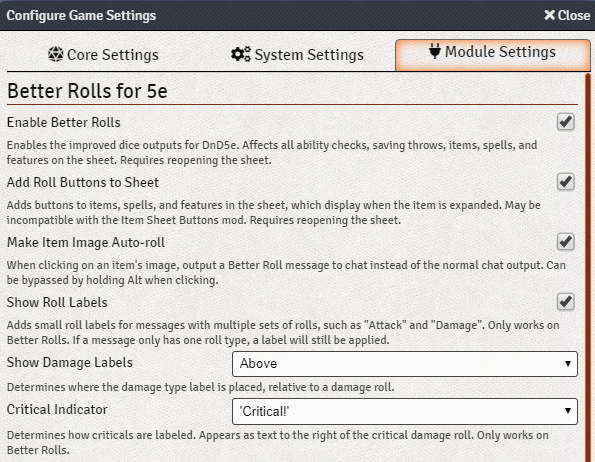Click the Configure Game Settings title bar

(x=298, y=15)
